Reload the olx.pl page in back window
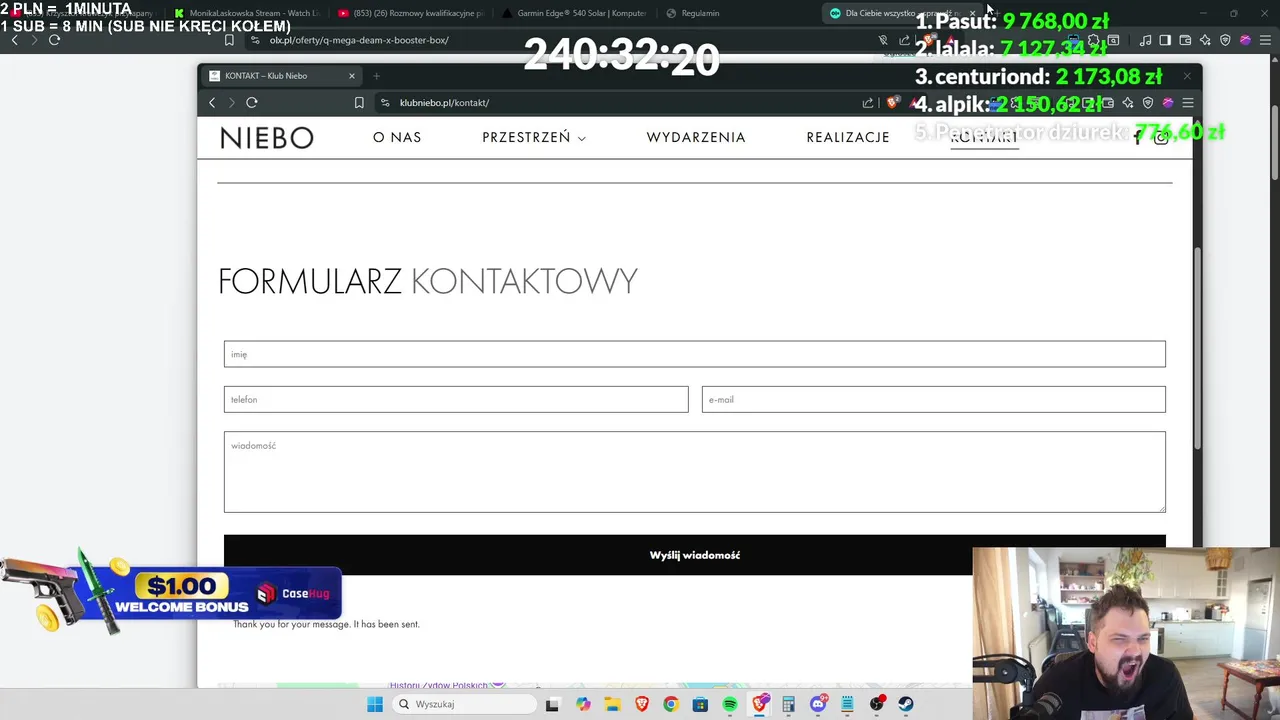This screenshot has height=720, width=1280. pos(54,40)
